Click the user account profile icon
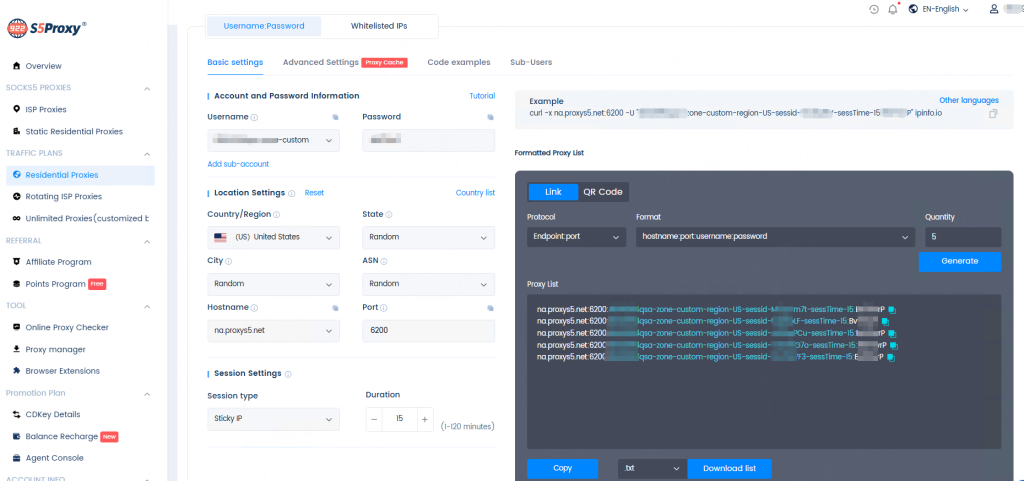This screenshot has height=481, width=1024. coord(993,9)
